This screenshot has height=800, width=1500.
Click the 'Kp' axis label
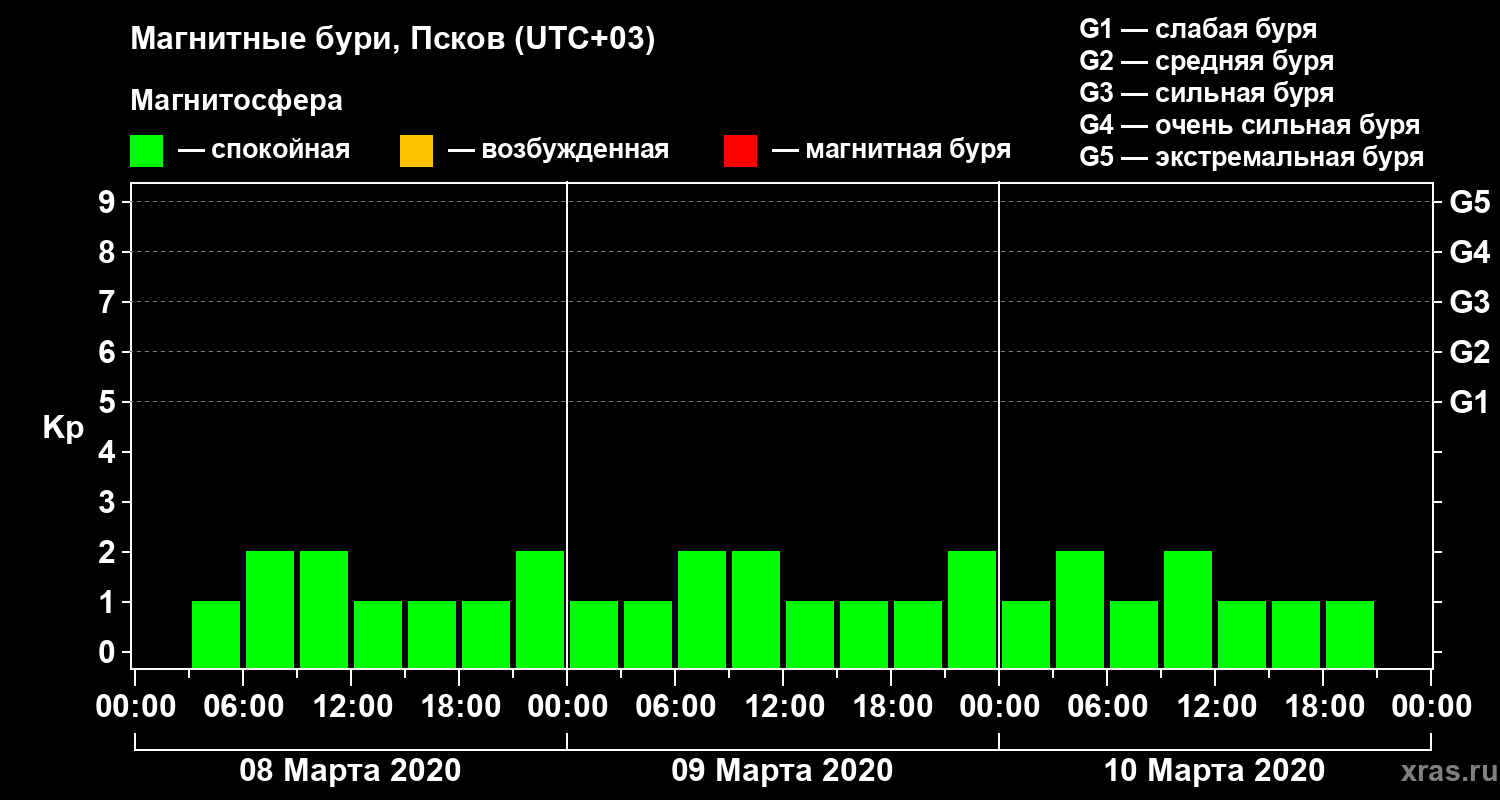tap(63, 429)
